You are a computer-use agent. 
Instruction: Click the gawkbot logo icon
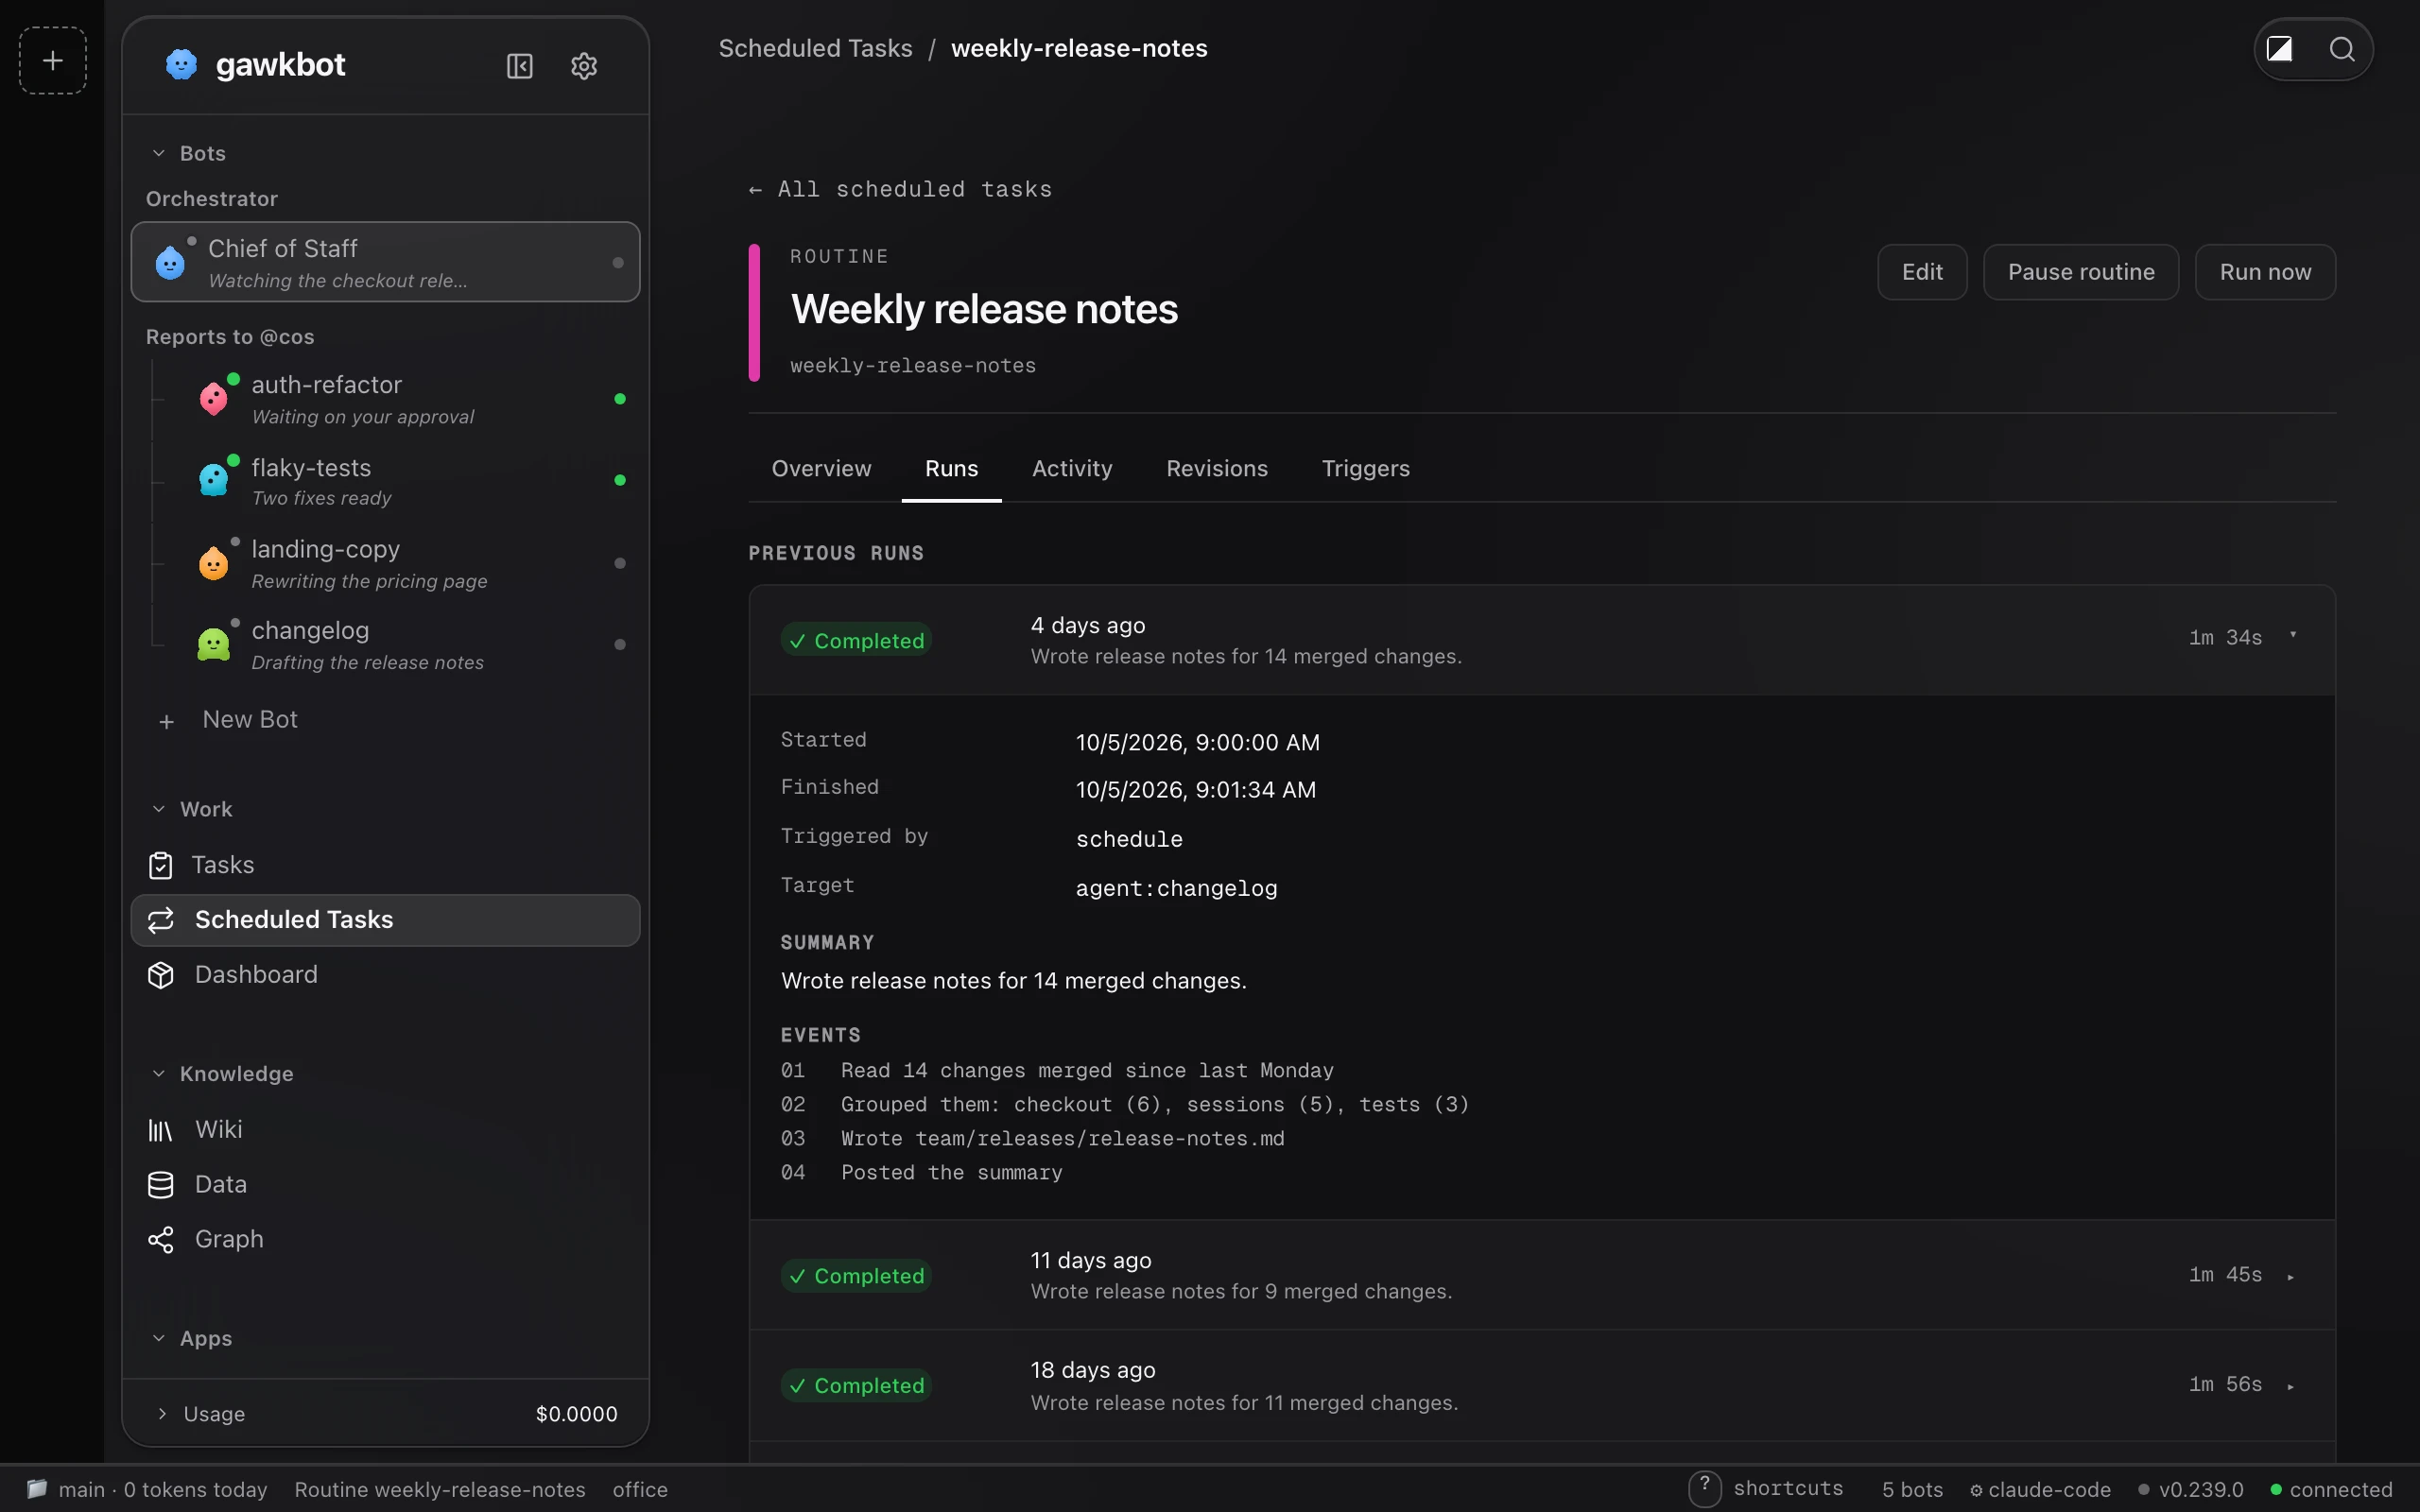point(181,64)
